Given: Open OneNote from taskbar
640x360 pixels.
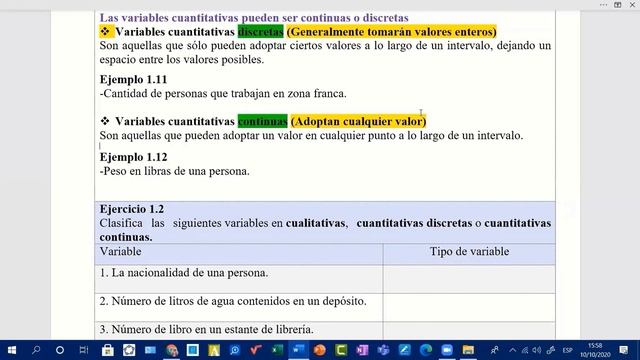Looking at the screenshot, I should pos(362,350).
